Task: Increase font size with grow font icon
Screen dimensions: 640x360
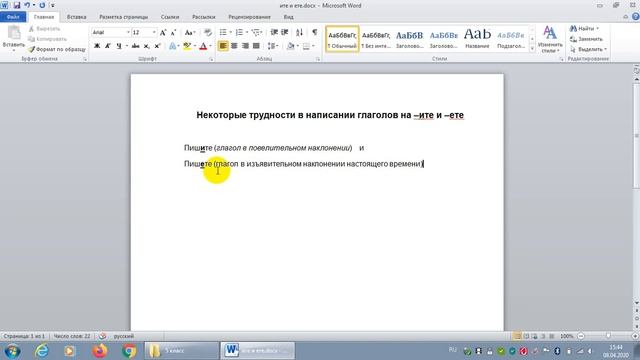Action: point(163,32)
